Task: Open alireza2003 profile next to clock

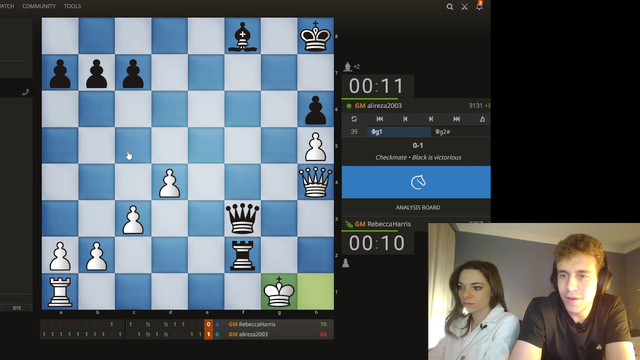Action: pyautogui.click(x=384, y=106)
